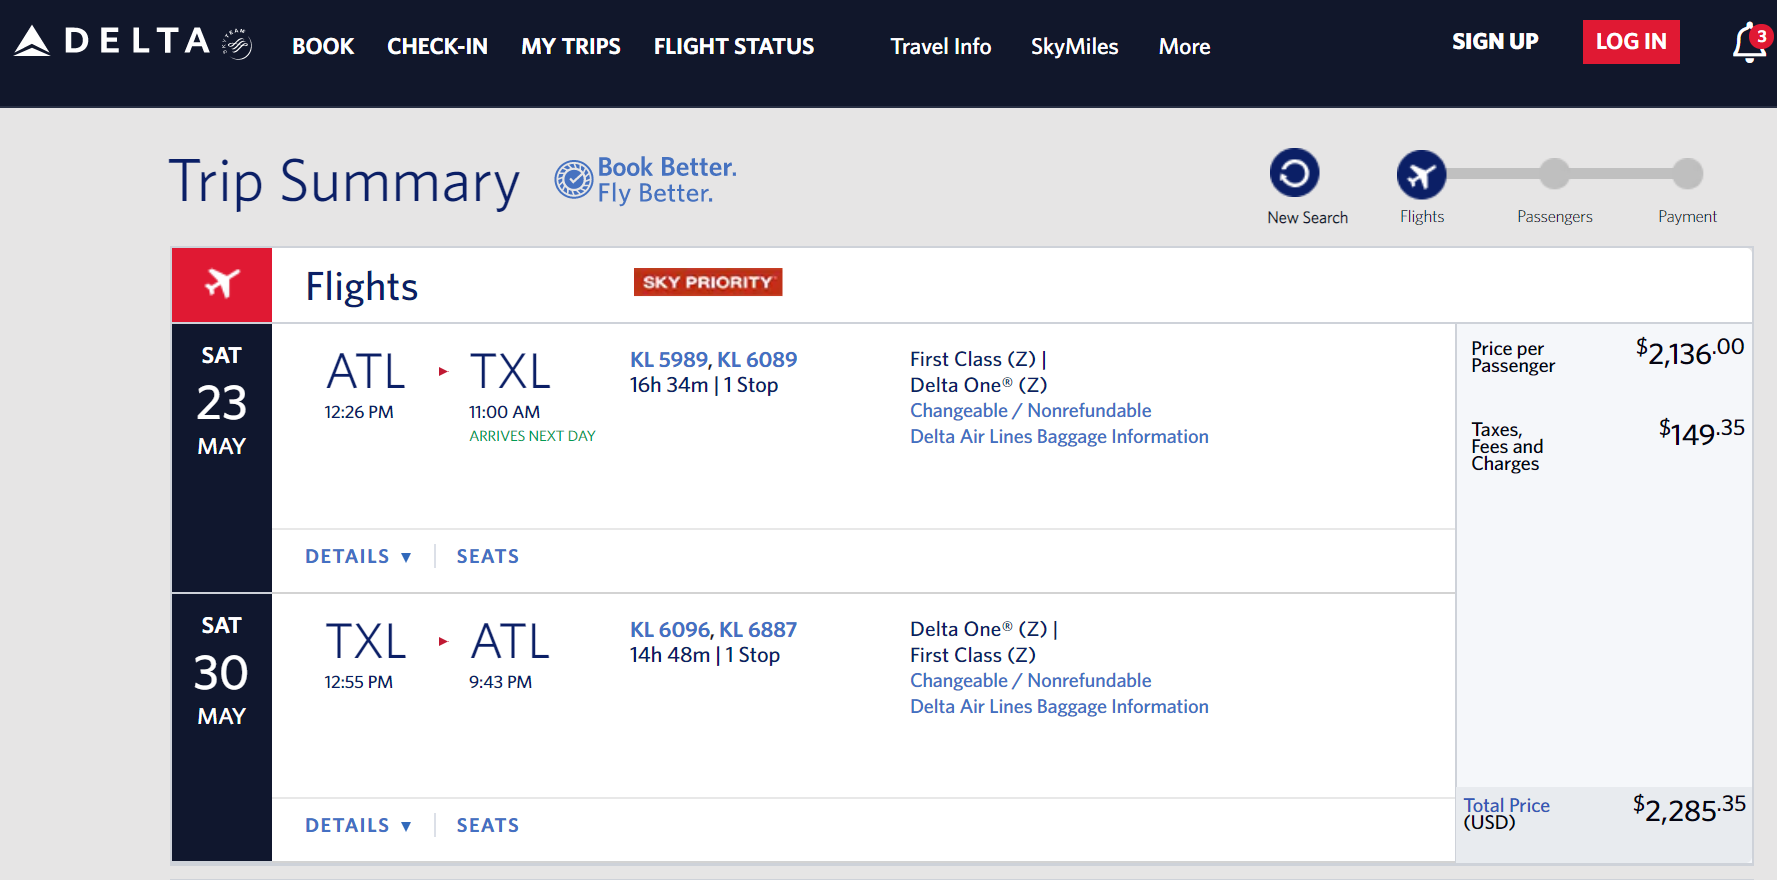Open the BOOK menu item
1777x880 pixels.
click(323, 46)
